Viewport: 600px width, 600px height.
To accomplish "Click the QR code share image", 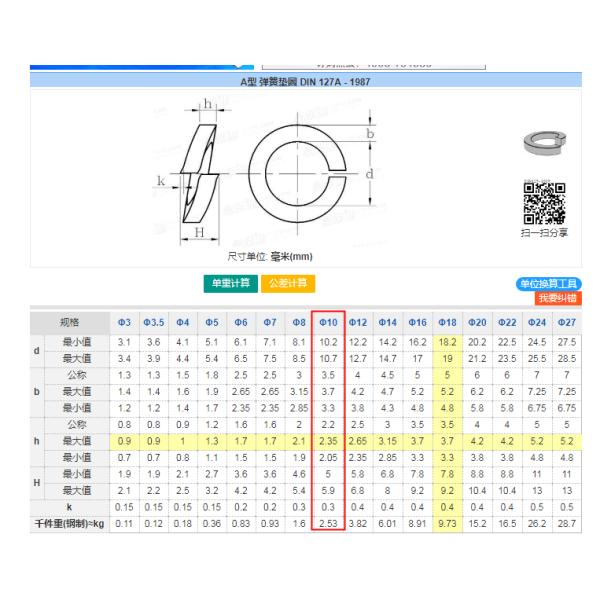I will point(544,201).
